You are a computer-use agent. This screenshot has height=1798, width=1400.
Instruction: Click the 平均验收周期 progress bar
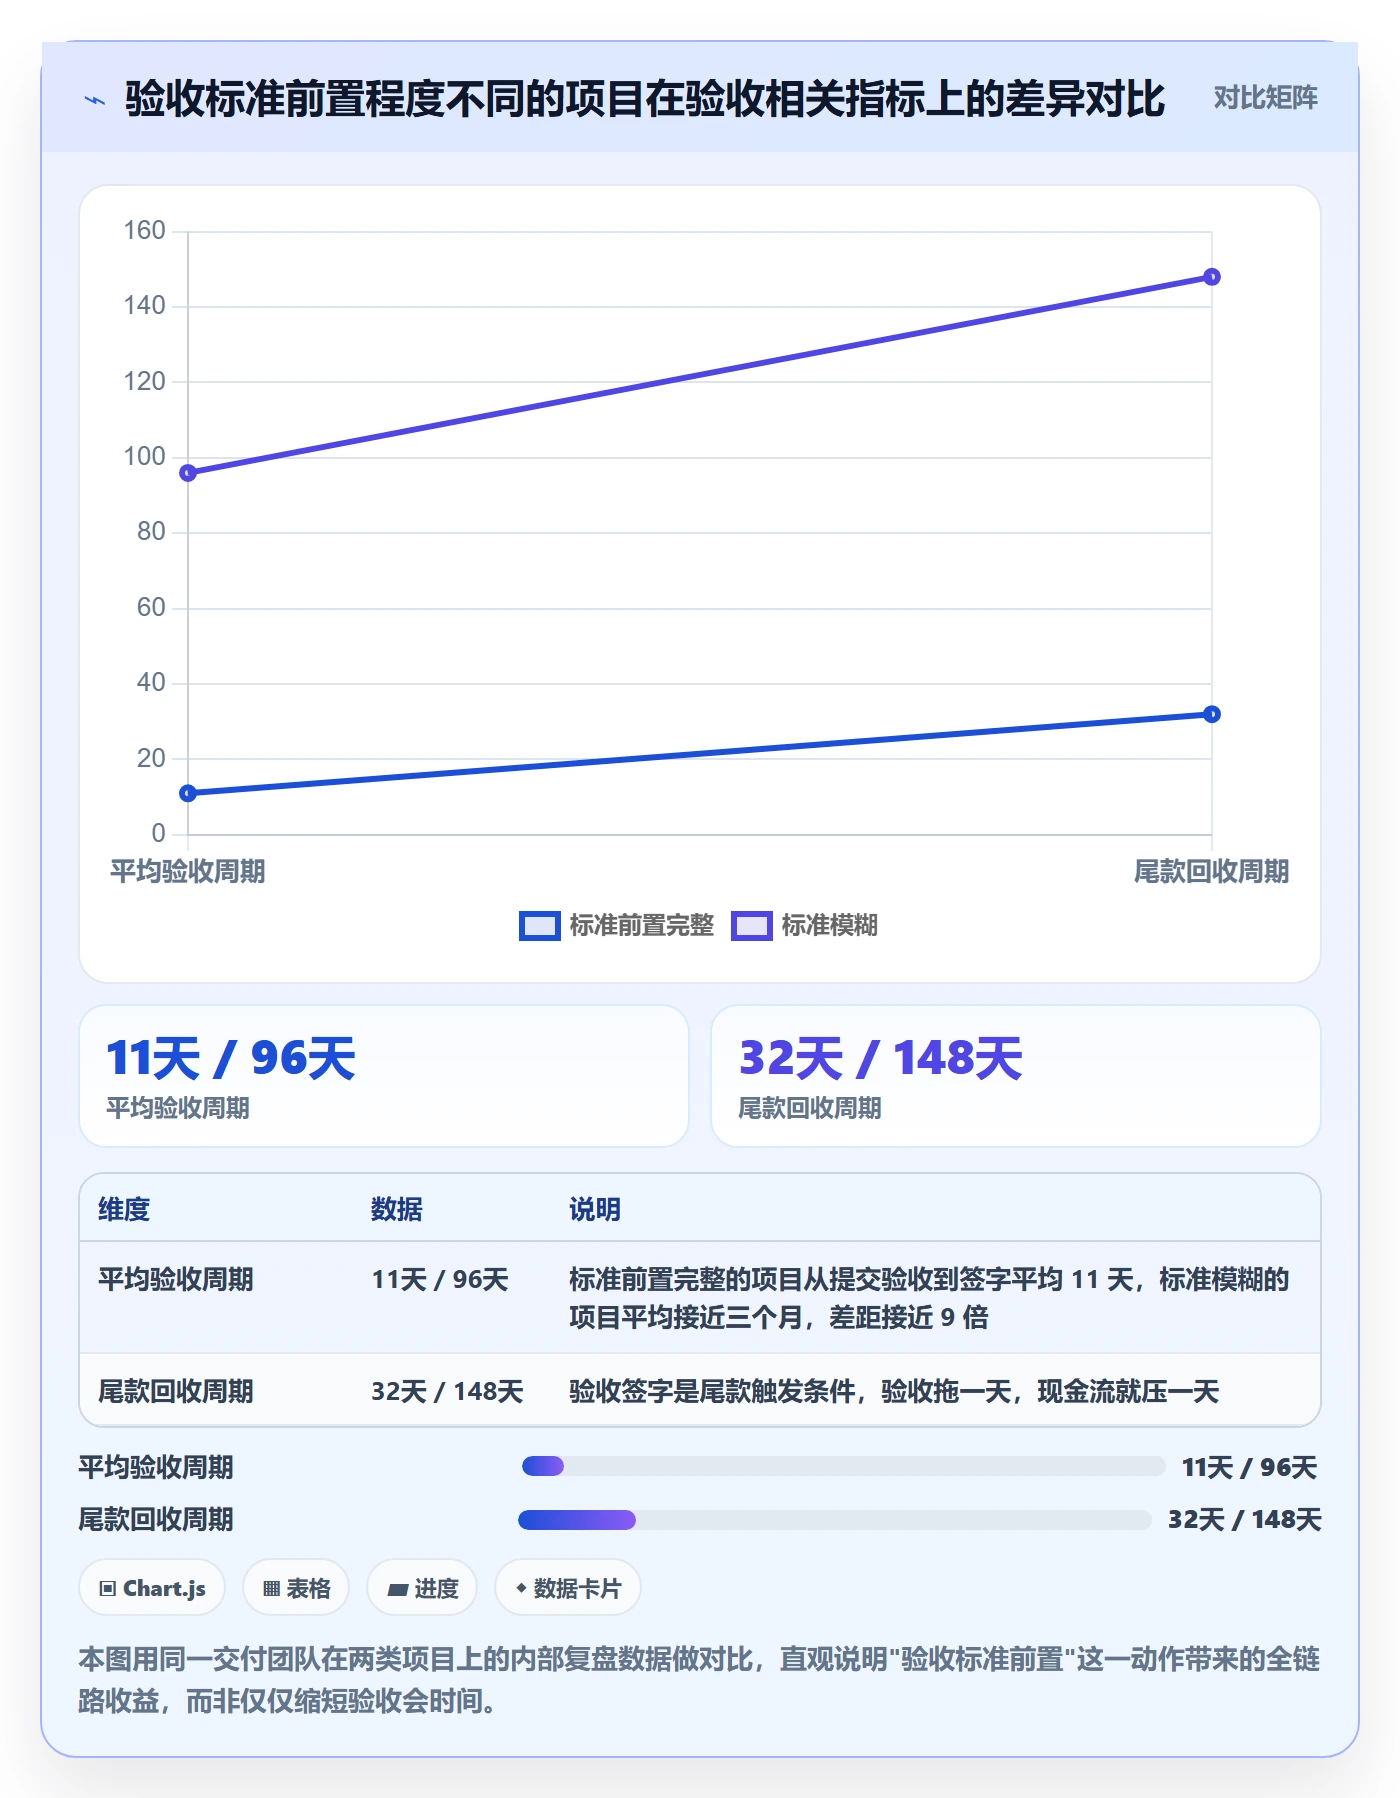coord(843,1466)
